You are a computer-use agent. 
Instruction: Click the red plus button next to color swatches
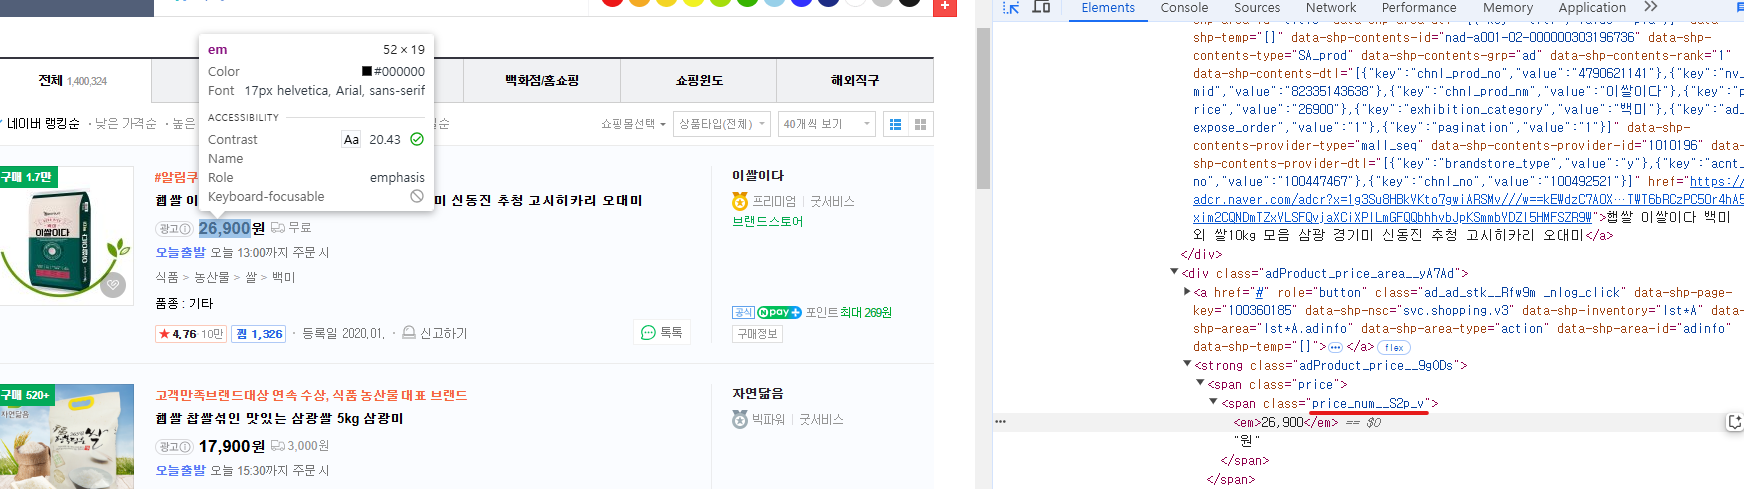point(944,6)
